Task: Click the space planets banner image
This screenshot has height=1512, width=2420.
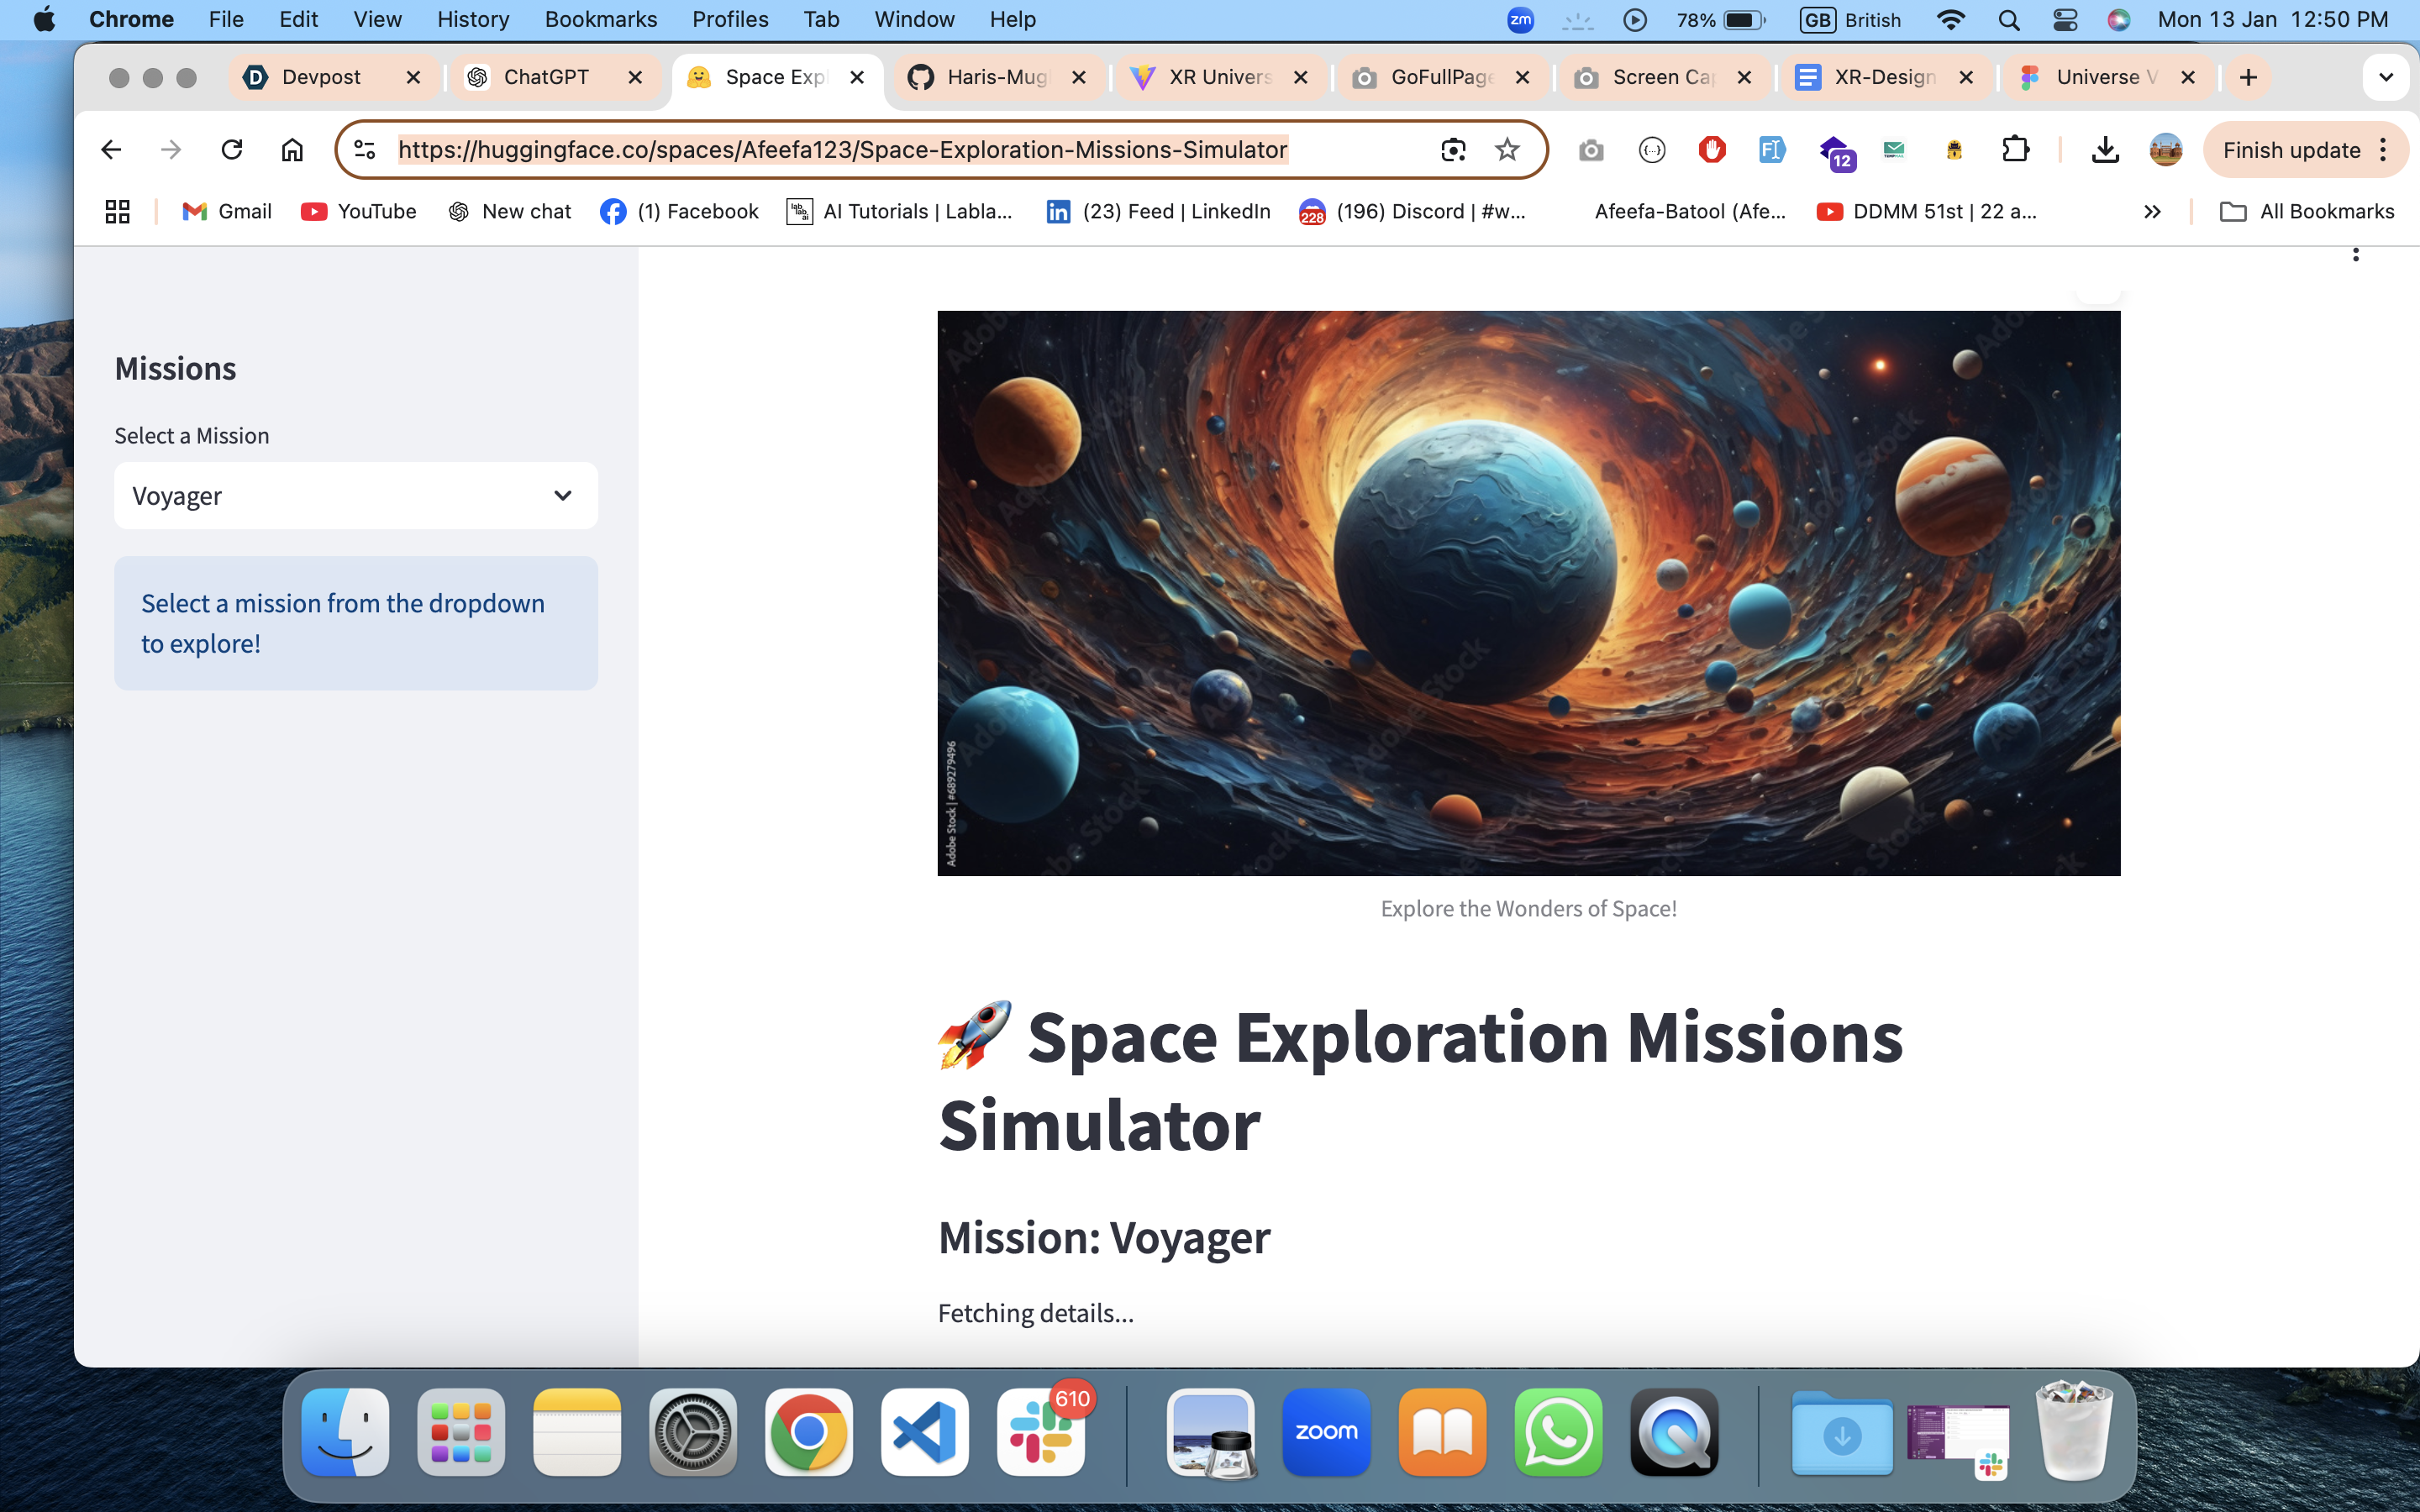Action: (1528, 593)
